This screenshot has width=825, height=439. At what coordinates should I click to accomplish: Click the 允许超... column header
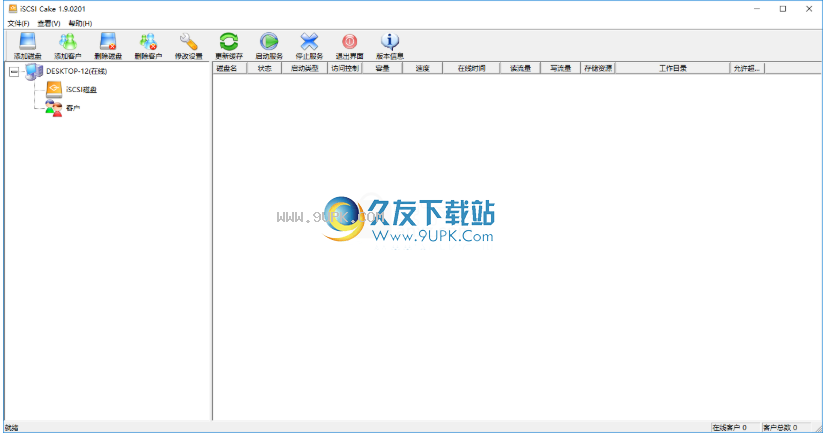click(747, 68)
